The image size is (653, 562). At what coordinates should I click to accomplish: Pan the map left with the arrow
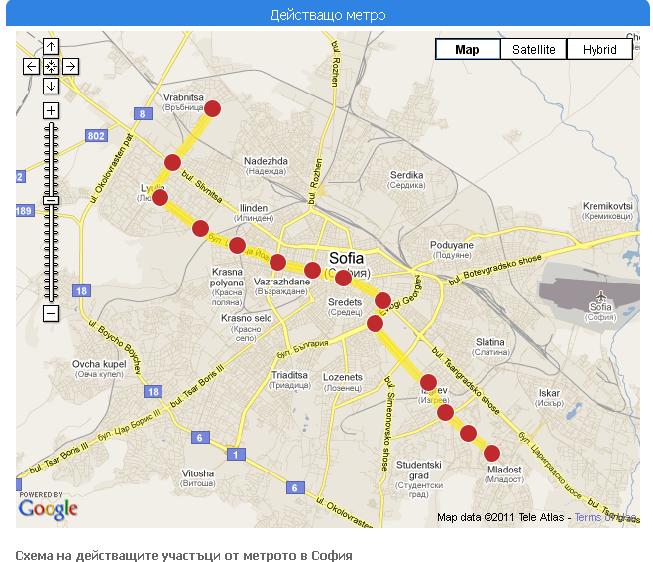tap(31, 66)
